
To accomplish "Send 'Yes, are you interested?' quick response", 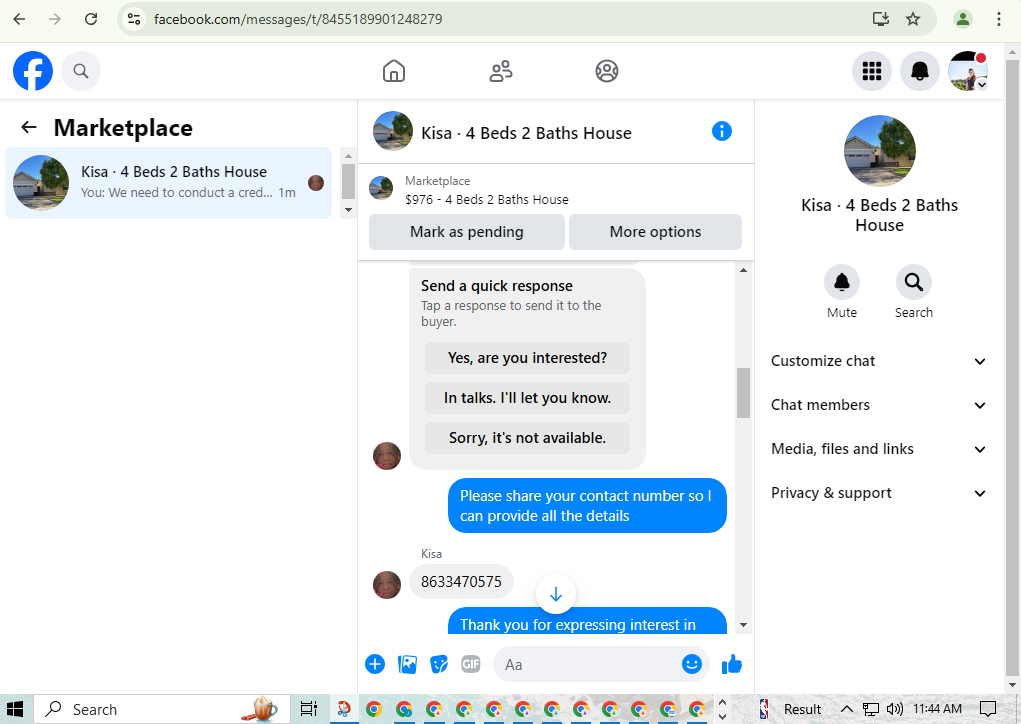I will (527, 358).
